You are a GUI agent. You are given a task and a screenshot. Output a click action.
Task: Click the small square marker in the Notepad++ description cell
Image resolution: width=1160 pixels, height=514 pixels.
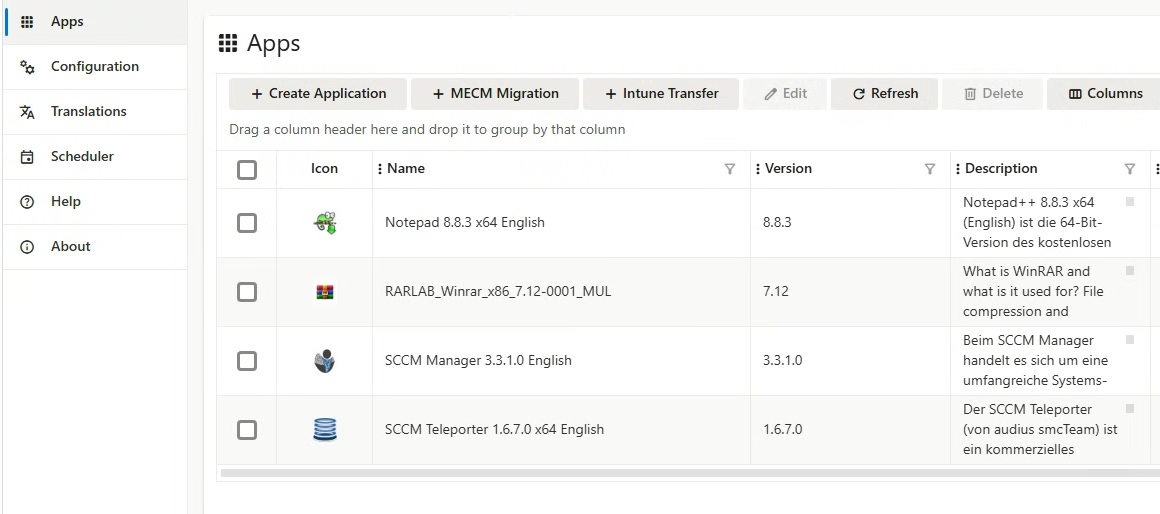click(1130, 201)
